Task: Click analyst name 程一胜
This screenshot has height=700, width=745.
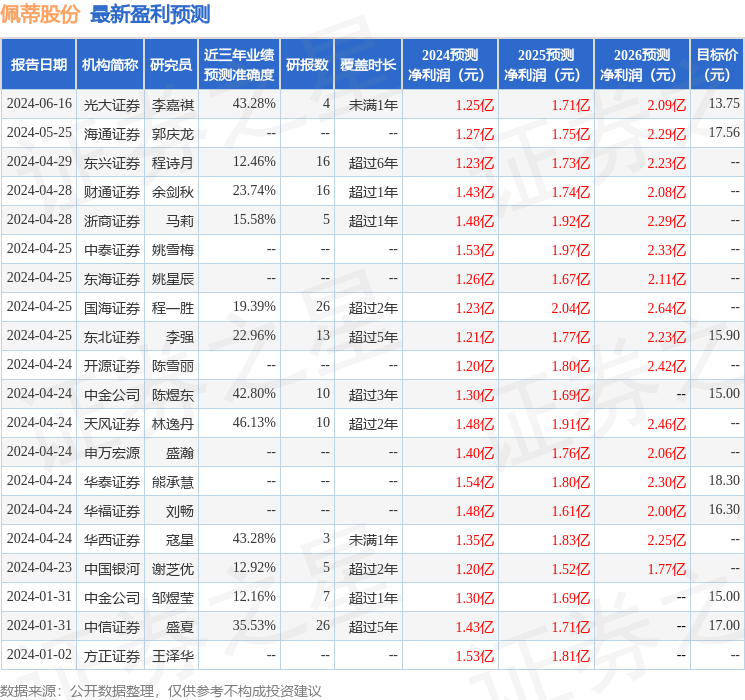Action: [173, 307]
